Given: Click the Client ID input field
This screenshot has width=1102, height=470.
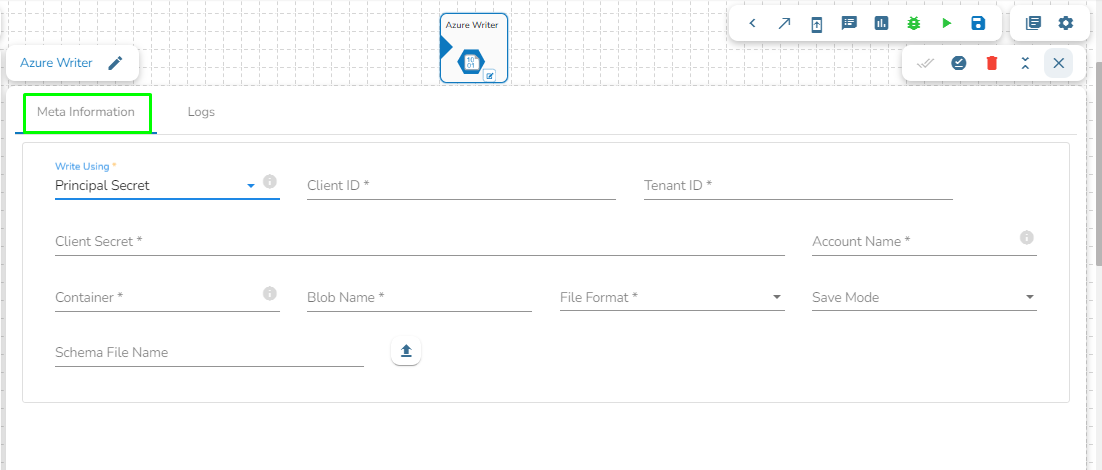Looking at the screenshot, I should (x=461, y=185).
